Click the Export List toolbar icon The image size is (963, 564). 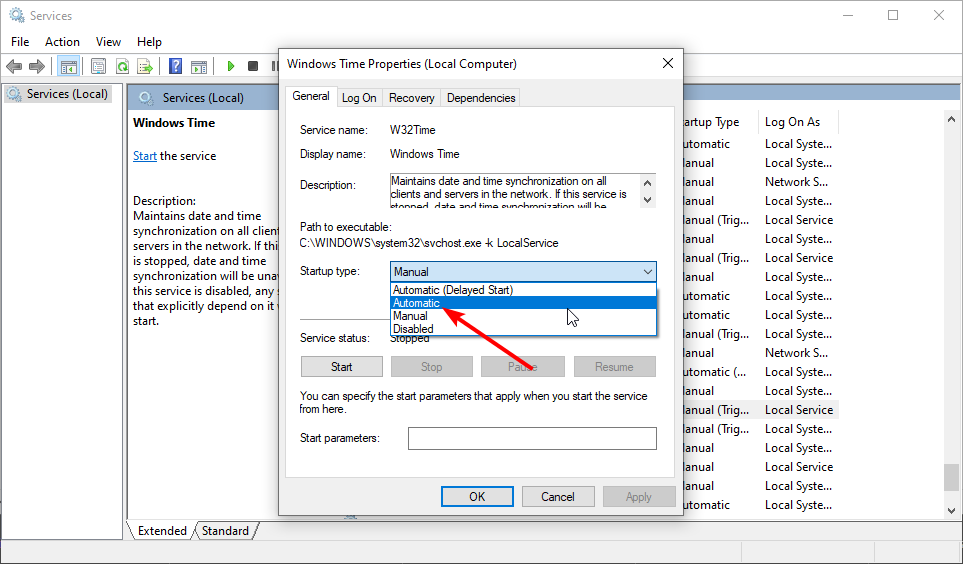pos(145,66)
